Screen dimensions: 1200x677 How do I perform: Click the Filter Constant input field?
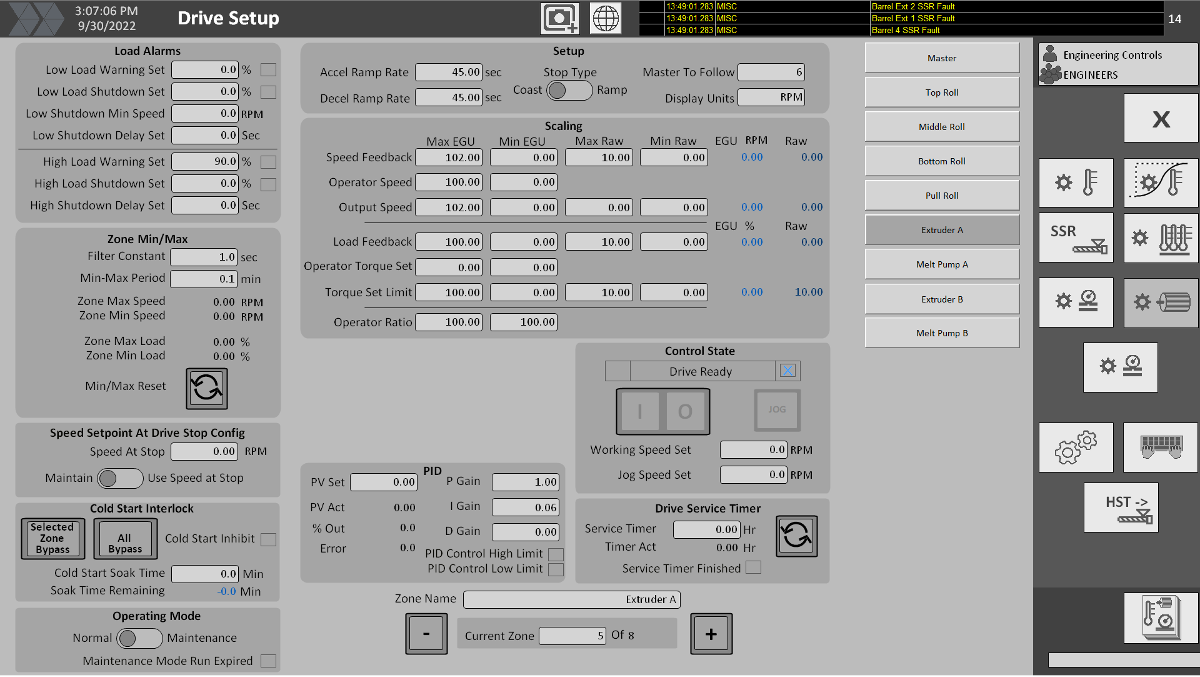click(205, 257)
